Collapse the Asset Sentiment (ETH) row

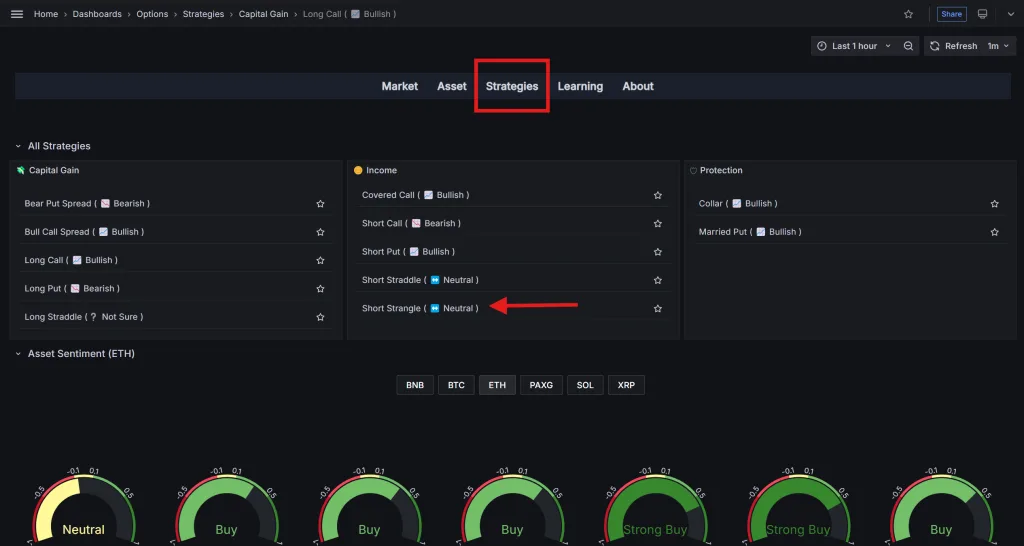click(x=18, y=354)
